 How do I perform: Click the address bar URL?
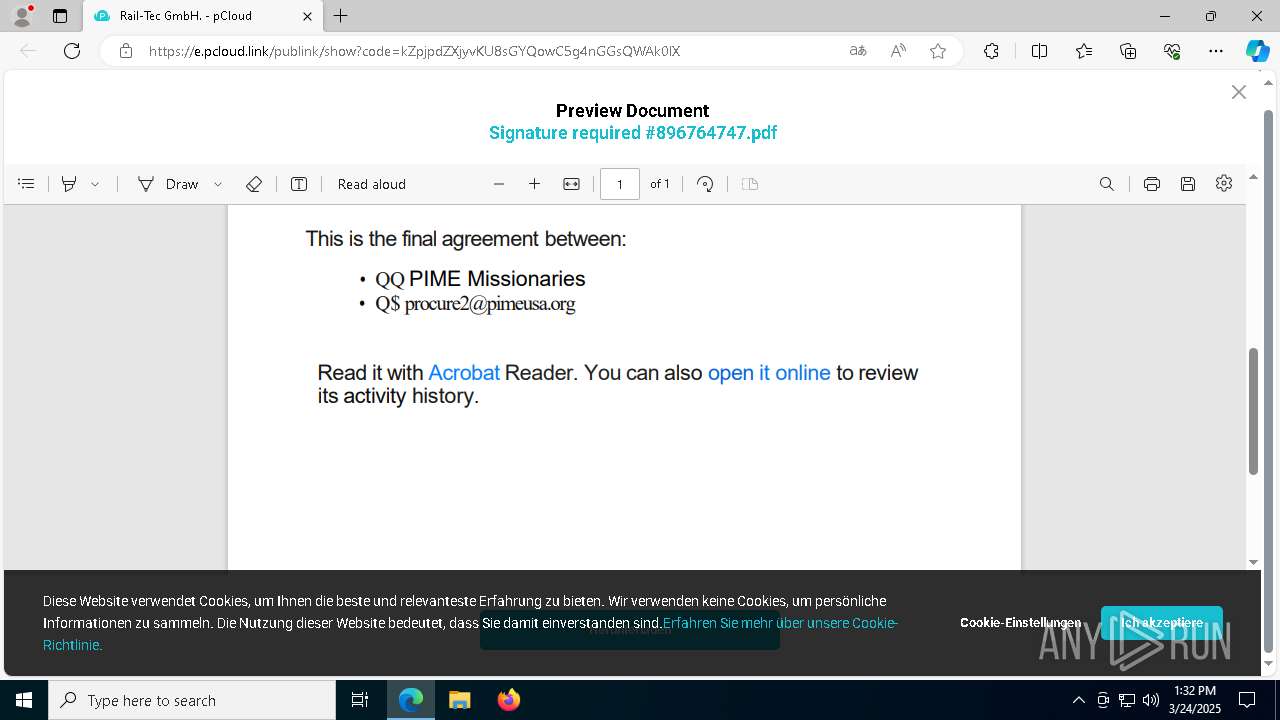click(x=414, y=51)
